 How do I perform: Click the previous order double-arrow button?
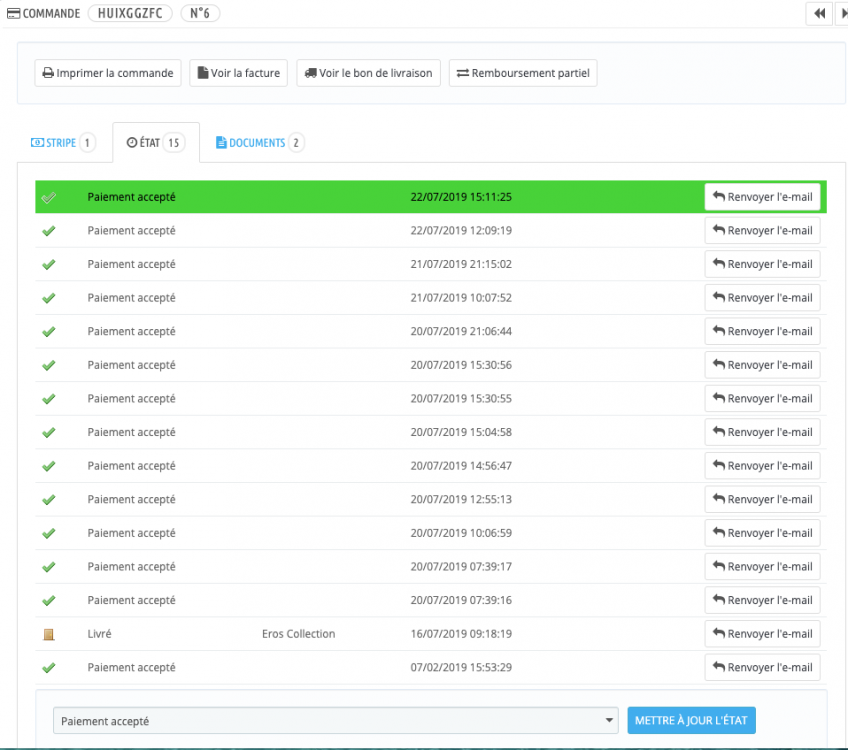coord(819,14)
